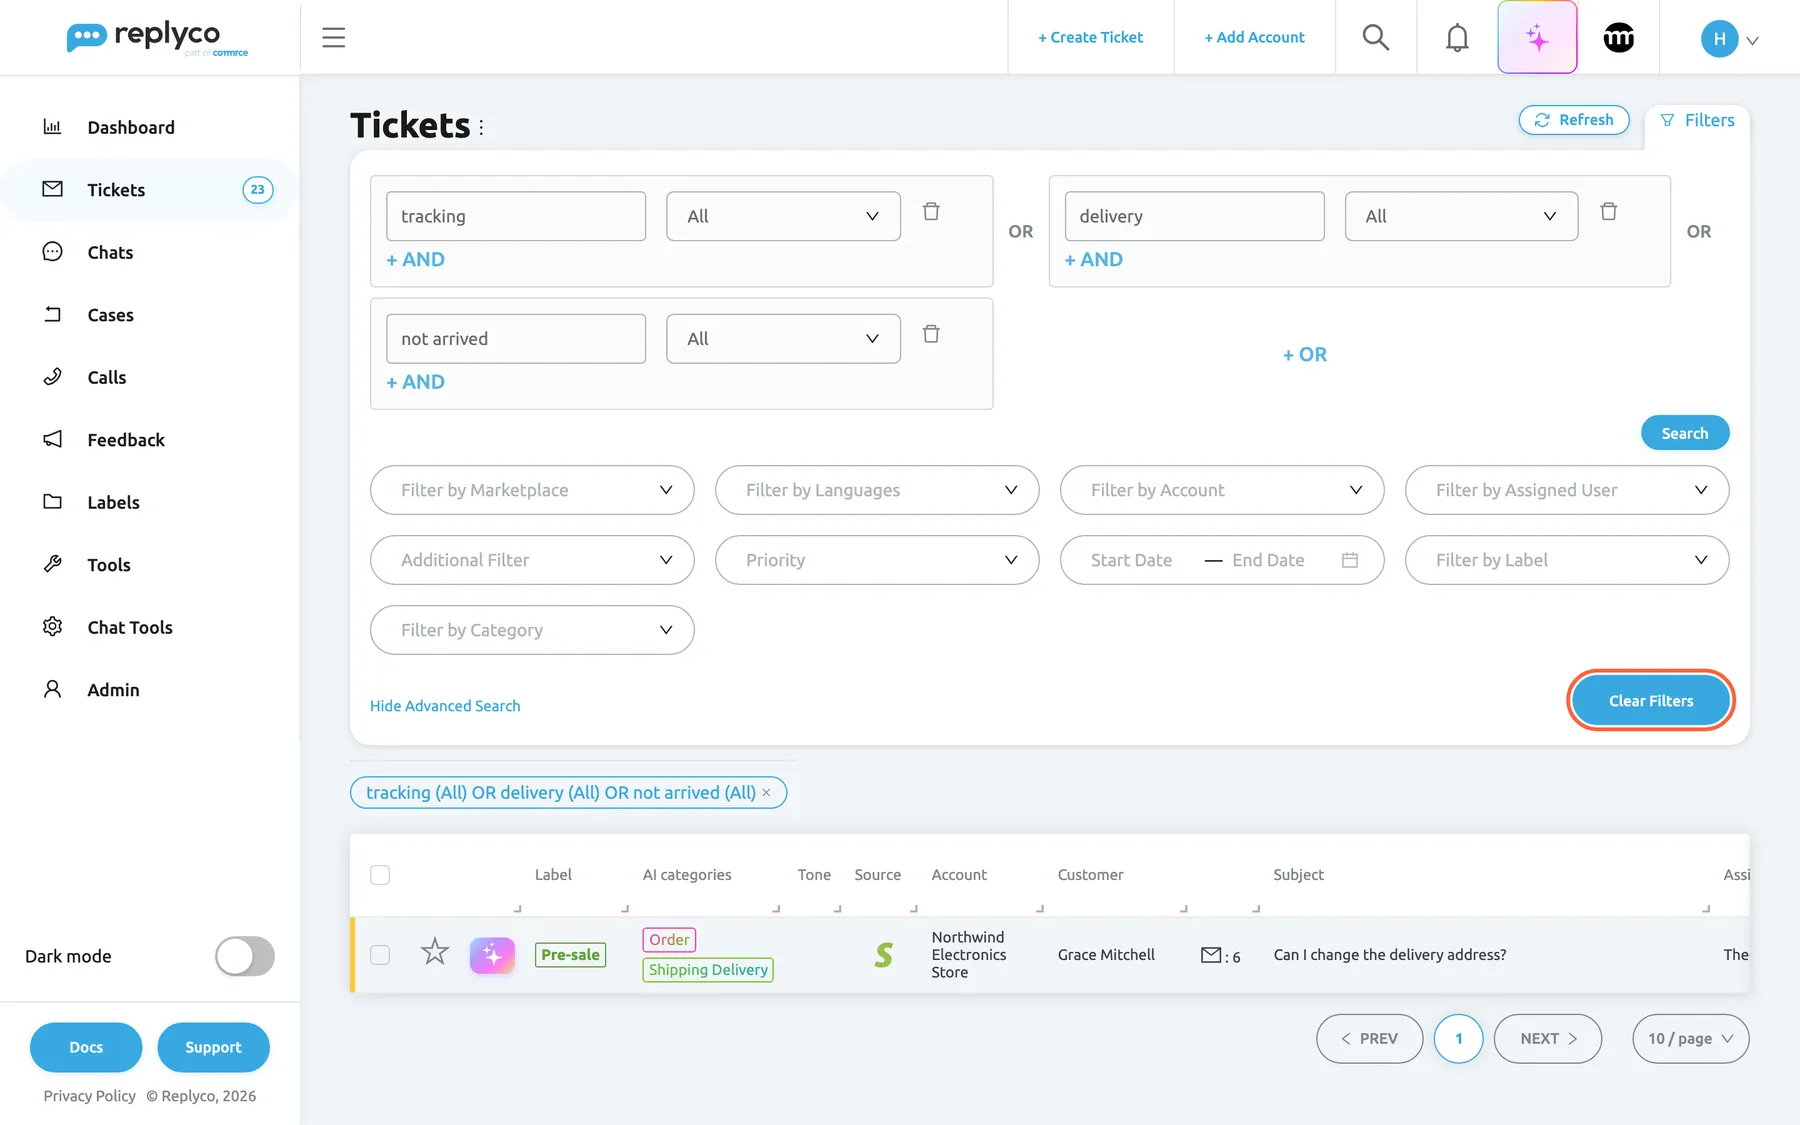Star the Grace Mitchell ticket

tap(435, 951)
